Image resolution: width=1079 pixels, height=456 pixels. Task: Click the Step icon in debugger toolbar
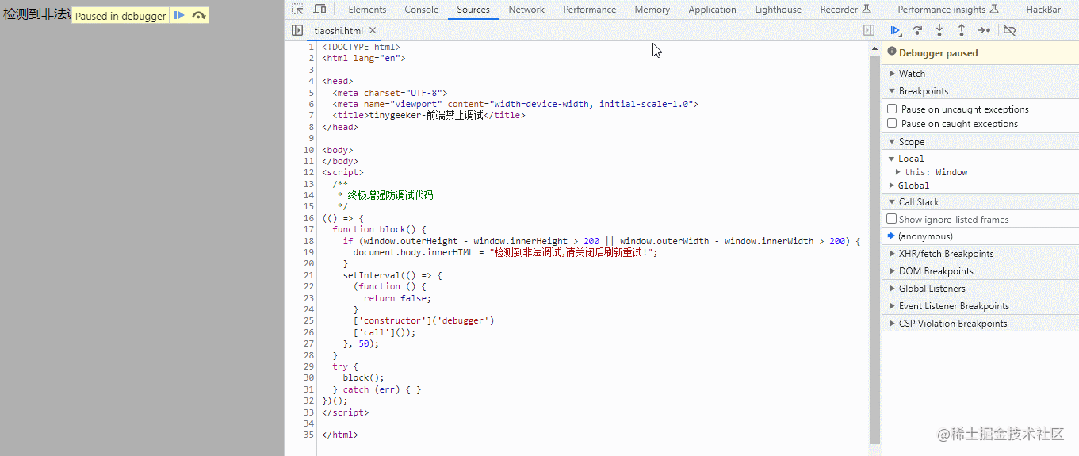pos(984,30)
